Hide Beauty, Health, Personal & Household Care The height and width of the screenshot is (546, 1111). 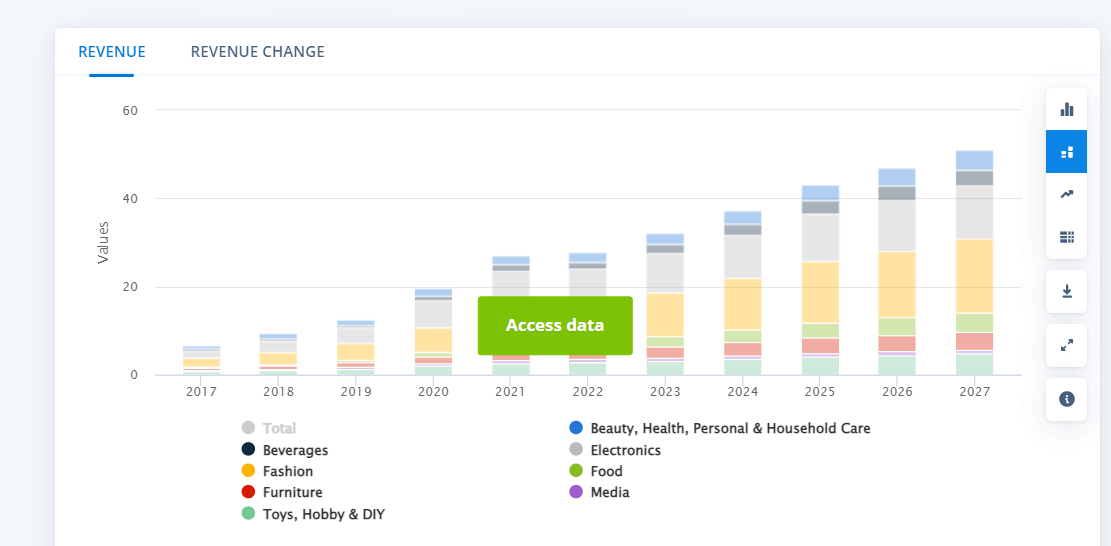click(x=729, y=428)
